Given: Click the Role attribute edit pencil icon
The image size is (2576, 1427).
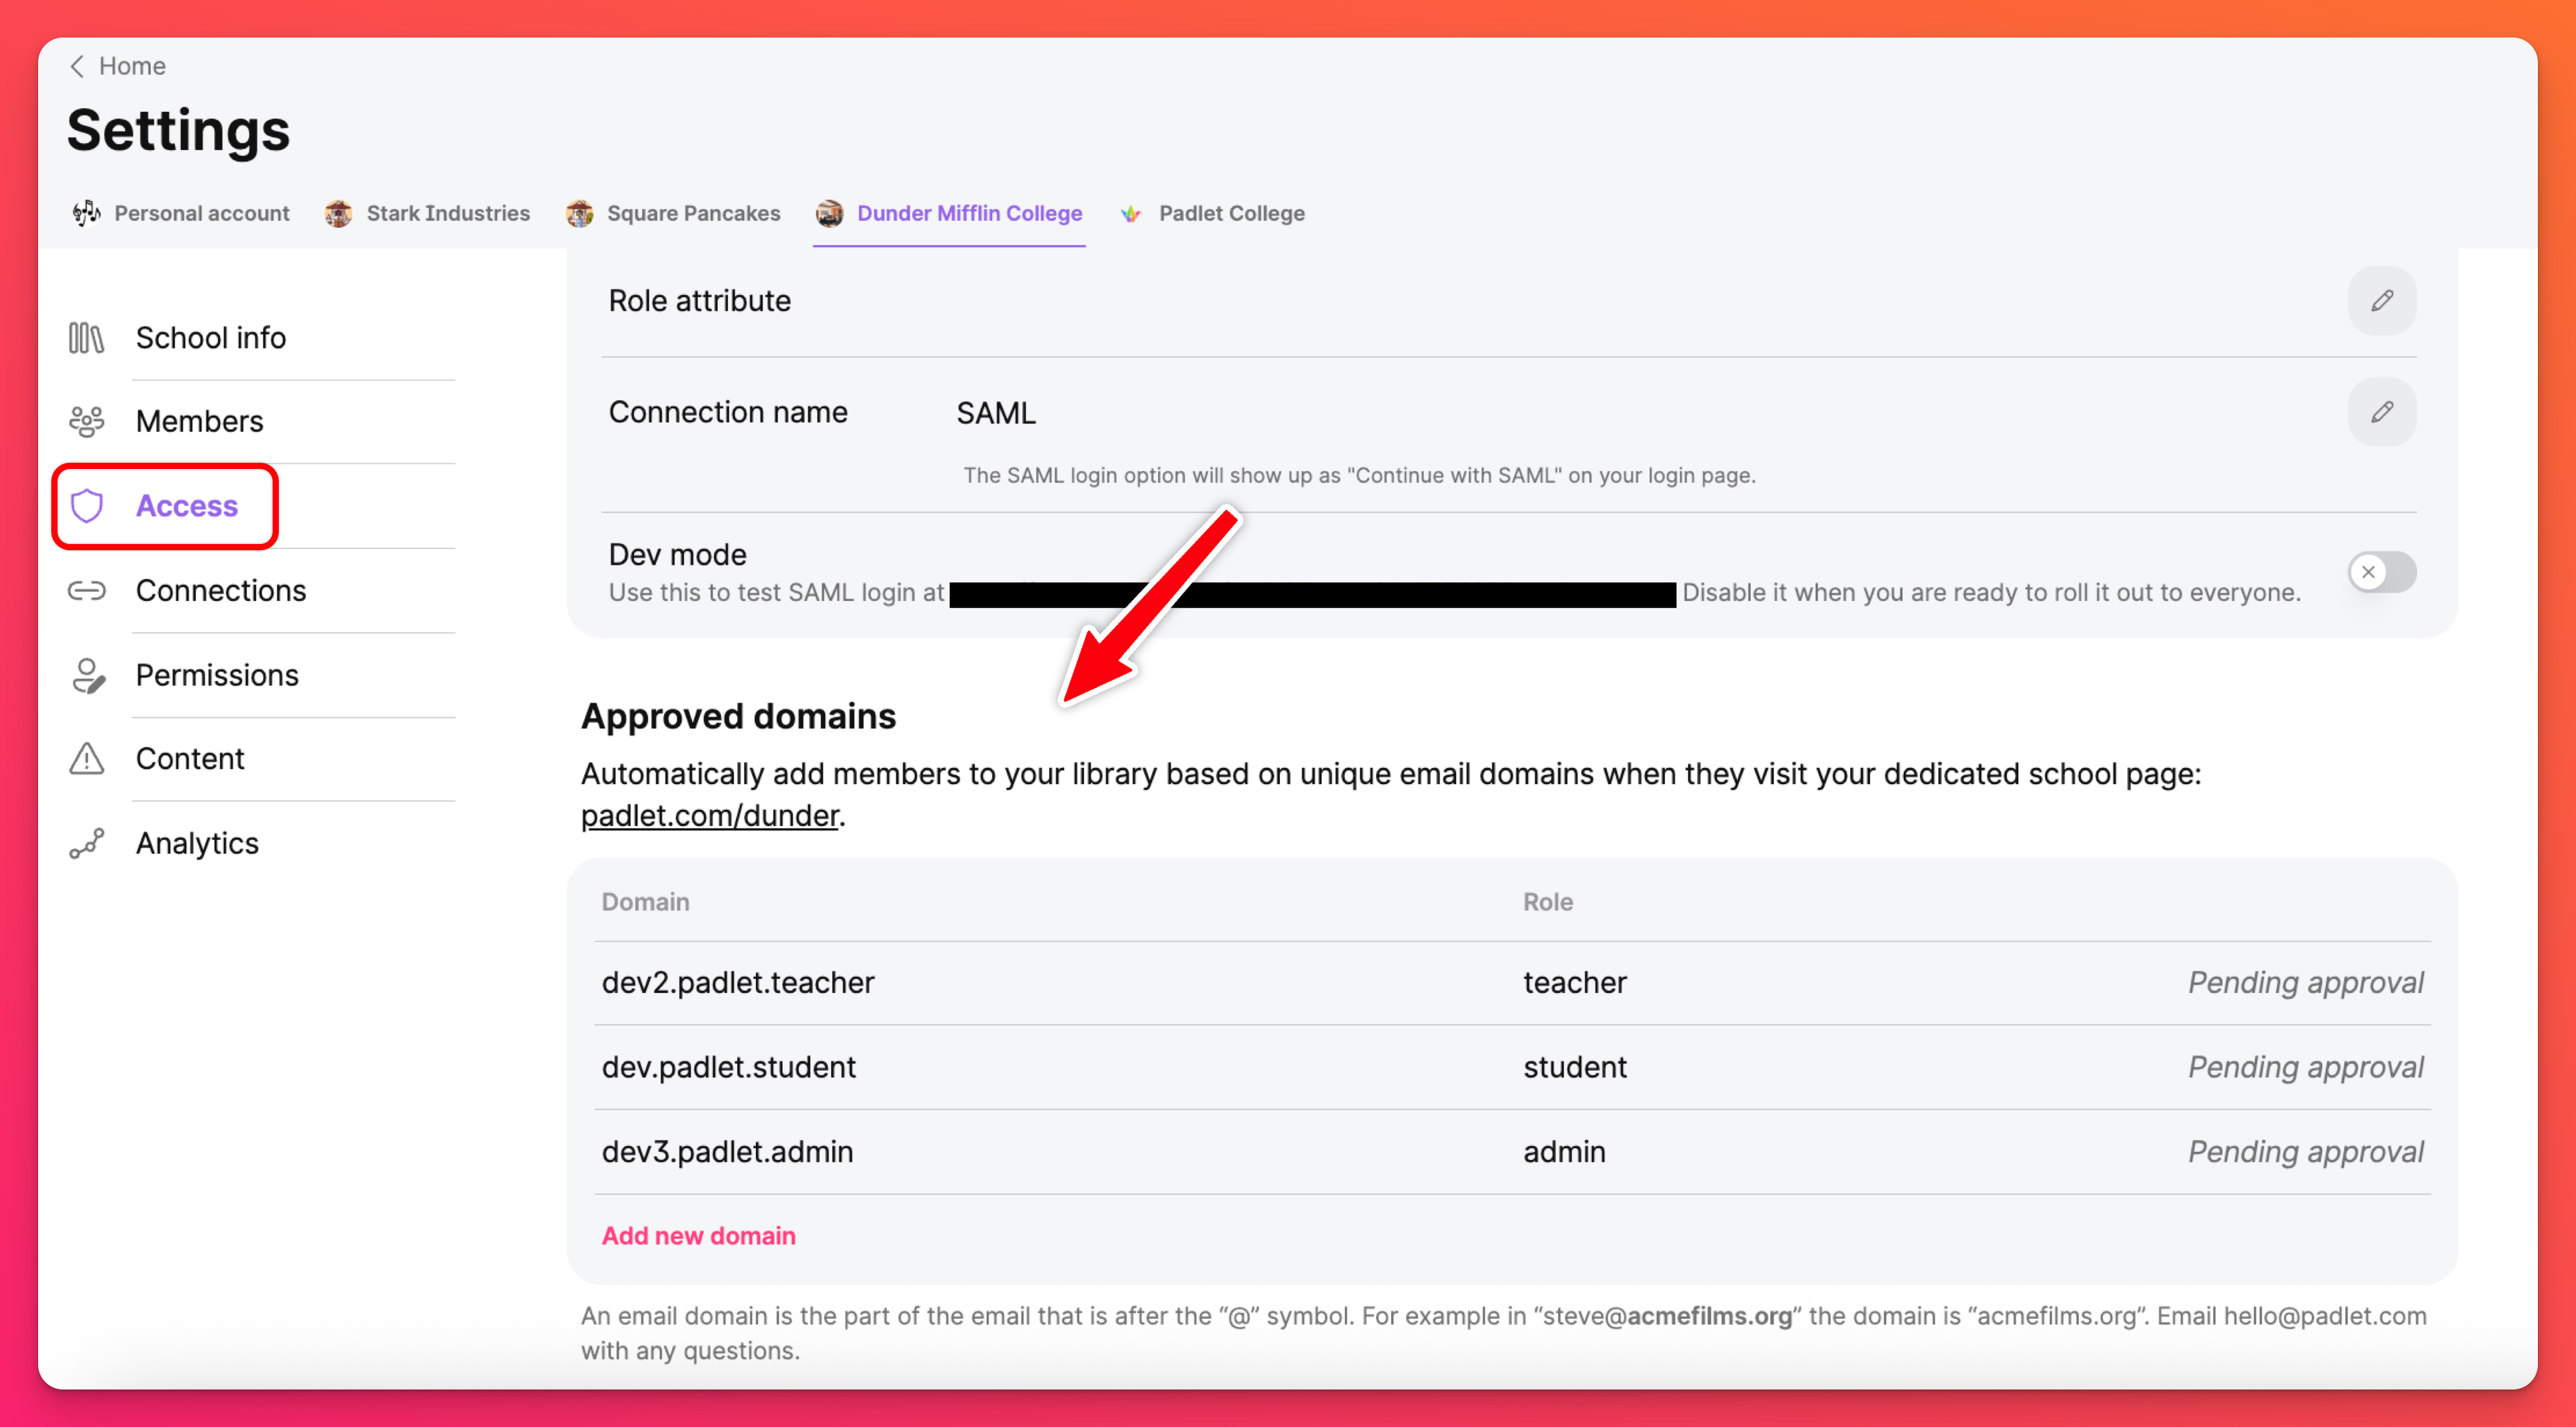Looking at the screenshot, I should 2381,301.
